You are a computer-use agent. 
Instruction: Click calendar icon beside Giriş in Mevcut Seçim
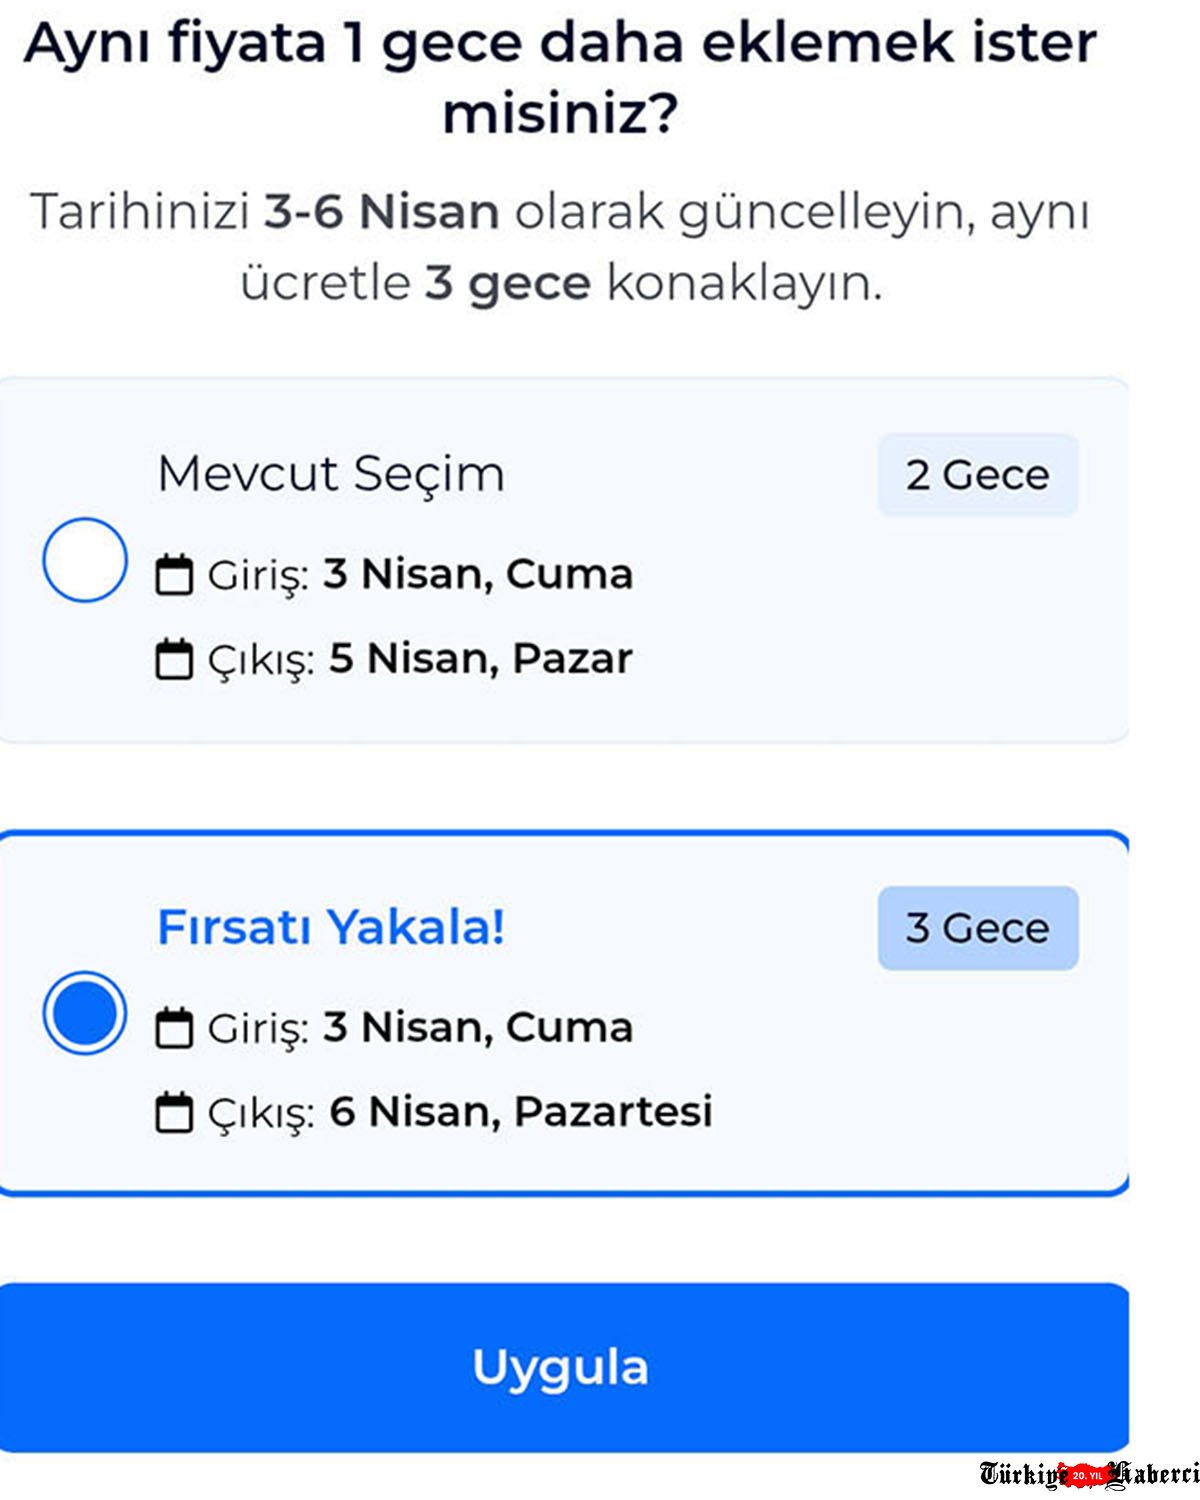[x=174, y=575]
